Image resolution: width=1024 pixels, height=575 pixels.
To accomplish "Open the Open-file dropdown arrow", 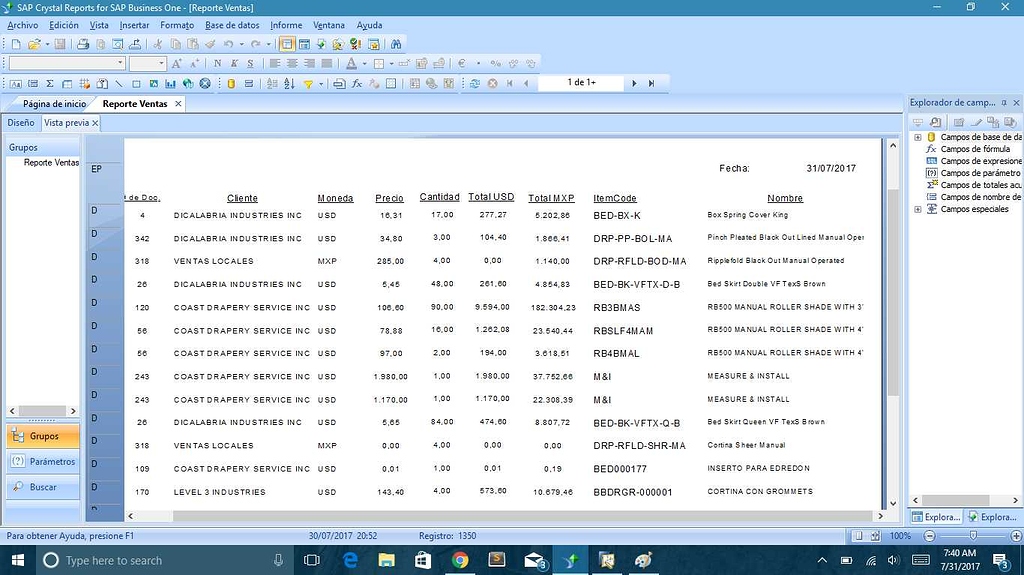I will (47, 44).
